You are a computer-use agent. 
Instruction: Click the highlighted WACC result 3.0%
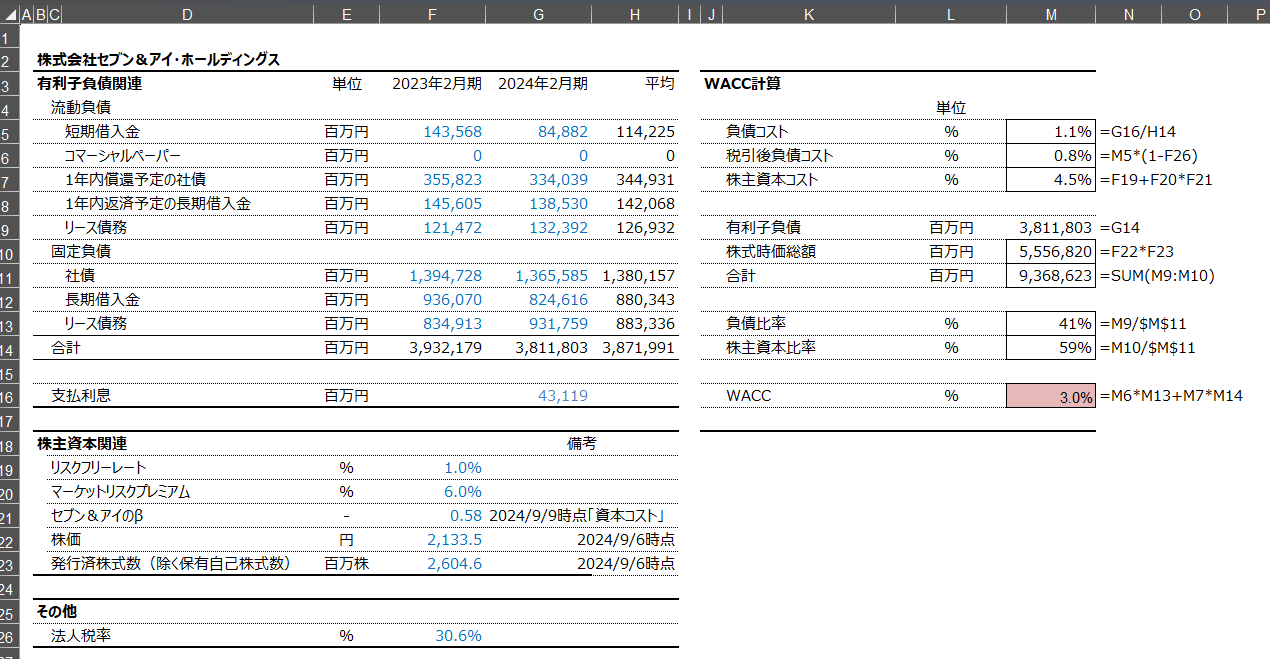coord(1051,396)
